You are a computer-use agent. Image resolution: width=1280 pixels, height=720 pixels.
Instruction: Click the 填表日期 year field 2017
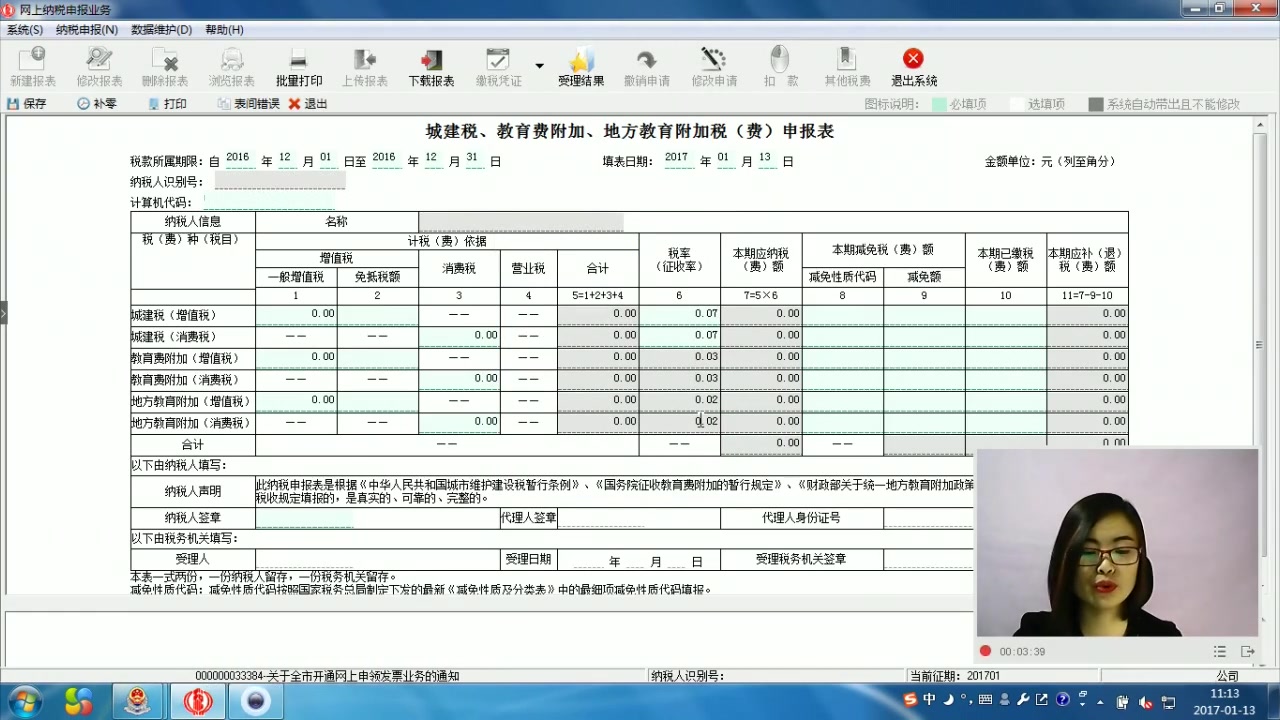[x=677, y=160]
